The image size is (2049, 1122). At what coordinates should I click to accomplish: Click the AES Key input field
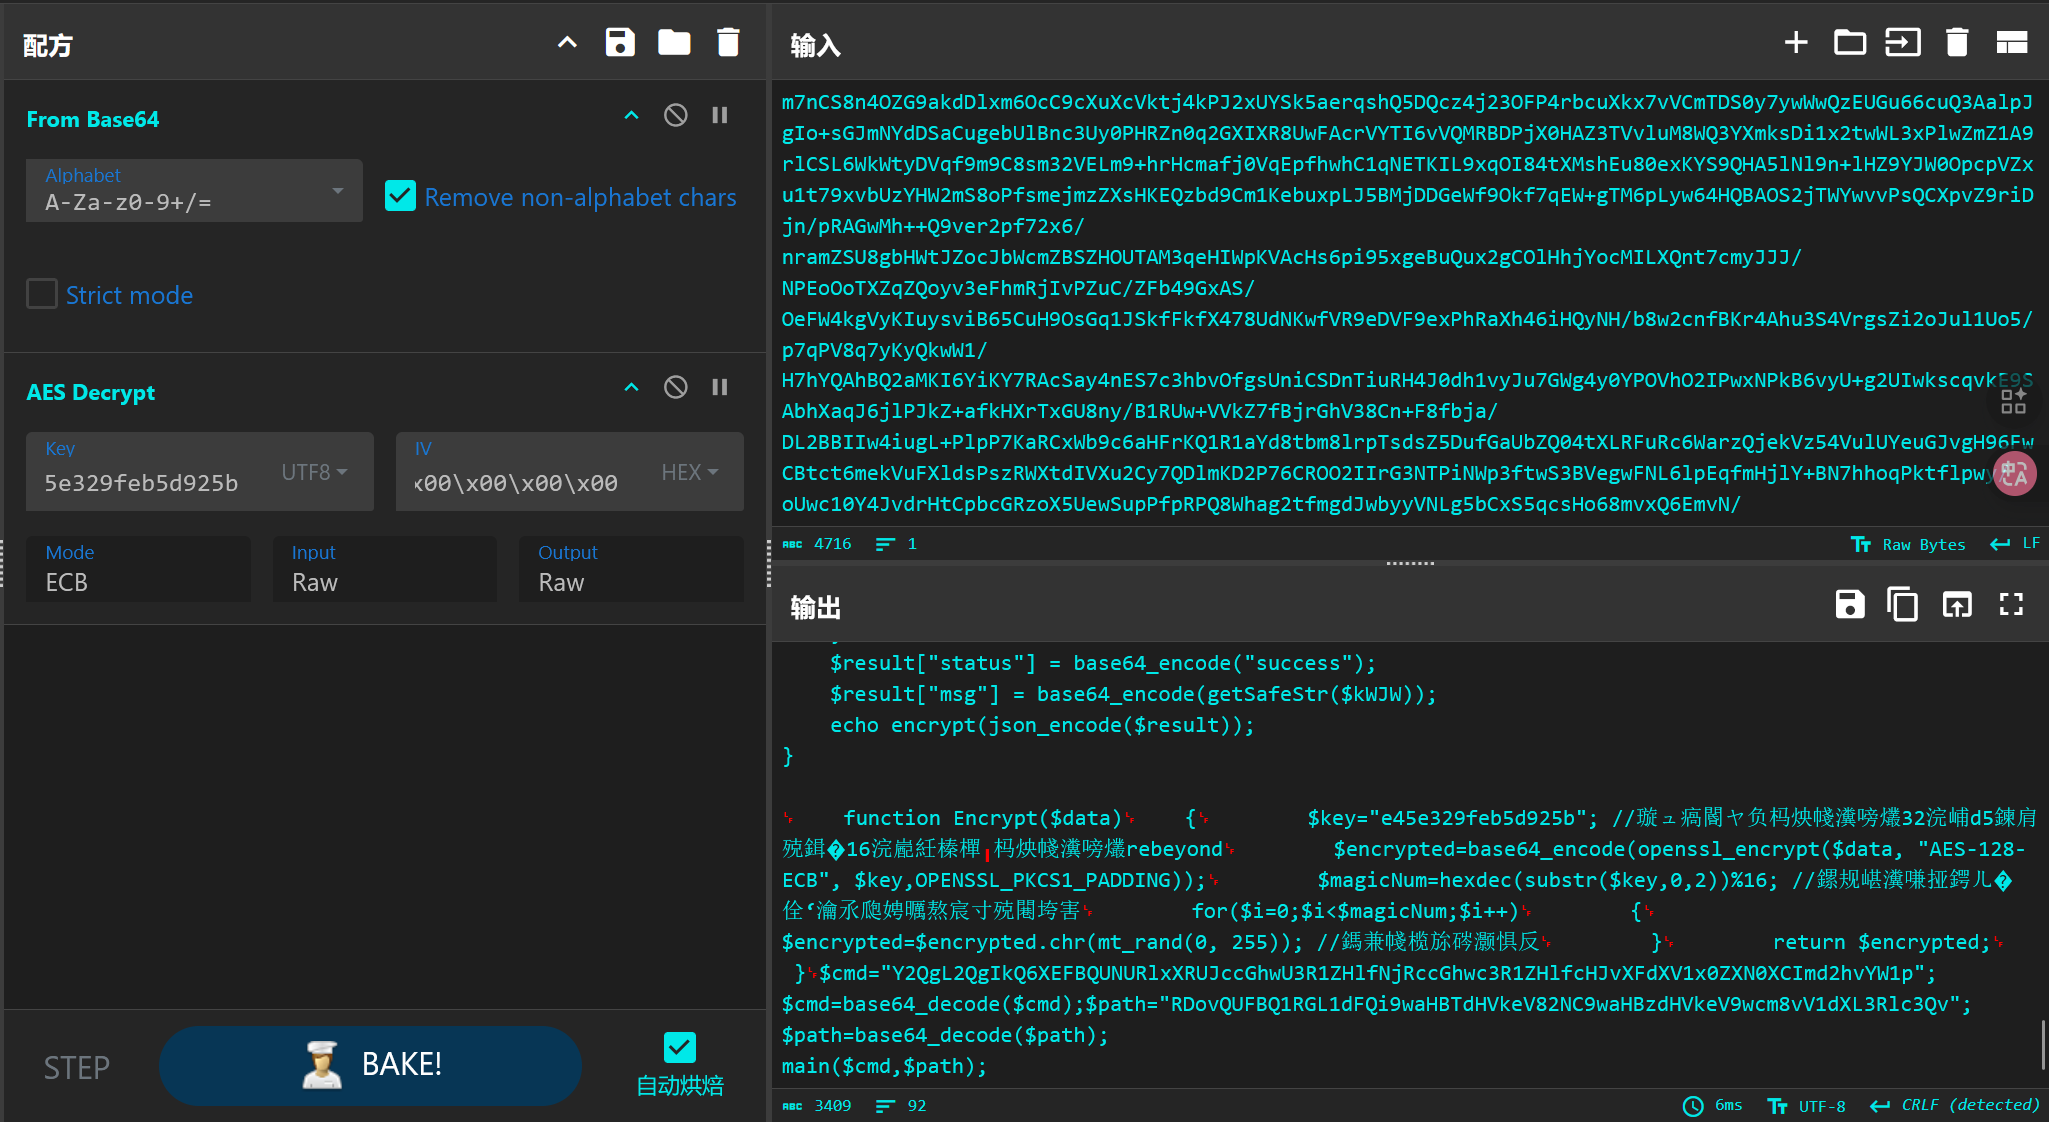click(150, 482)
